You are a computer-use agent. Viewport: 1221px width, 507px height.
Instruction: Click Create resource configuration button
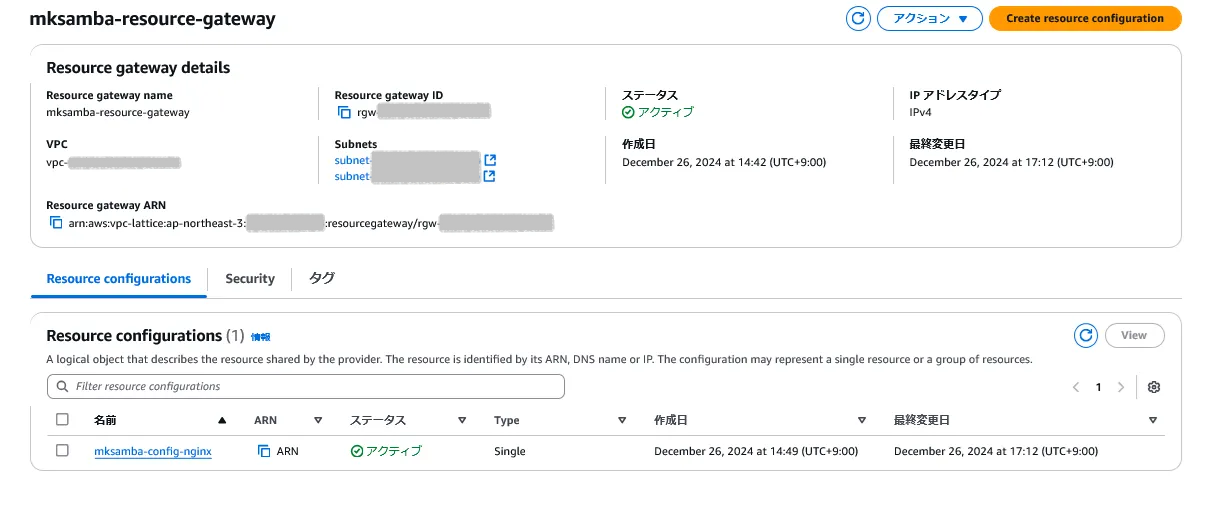point(1084,18)
